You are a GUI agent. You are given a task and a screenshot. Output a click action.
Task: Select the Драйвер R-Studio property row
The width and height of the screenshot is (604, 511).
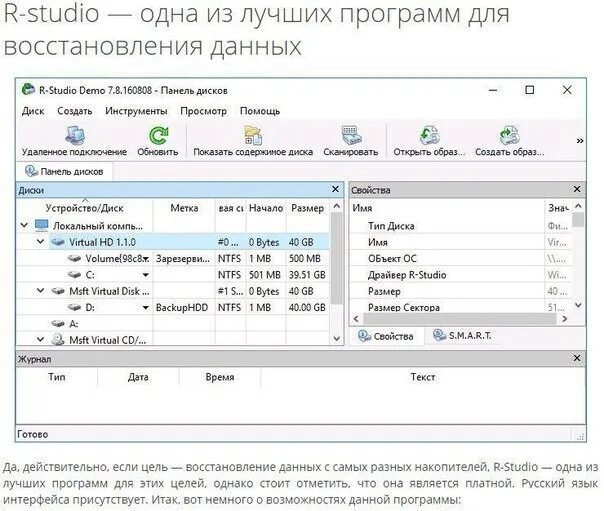[460, 275]
